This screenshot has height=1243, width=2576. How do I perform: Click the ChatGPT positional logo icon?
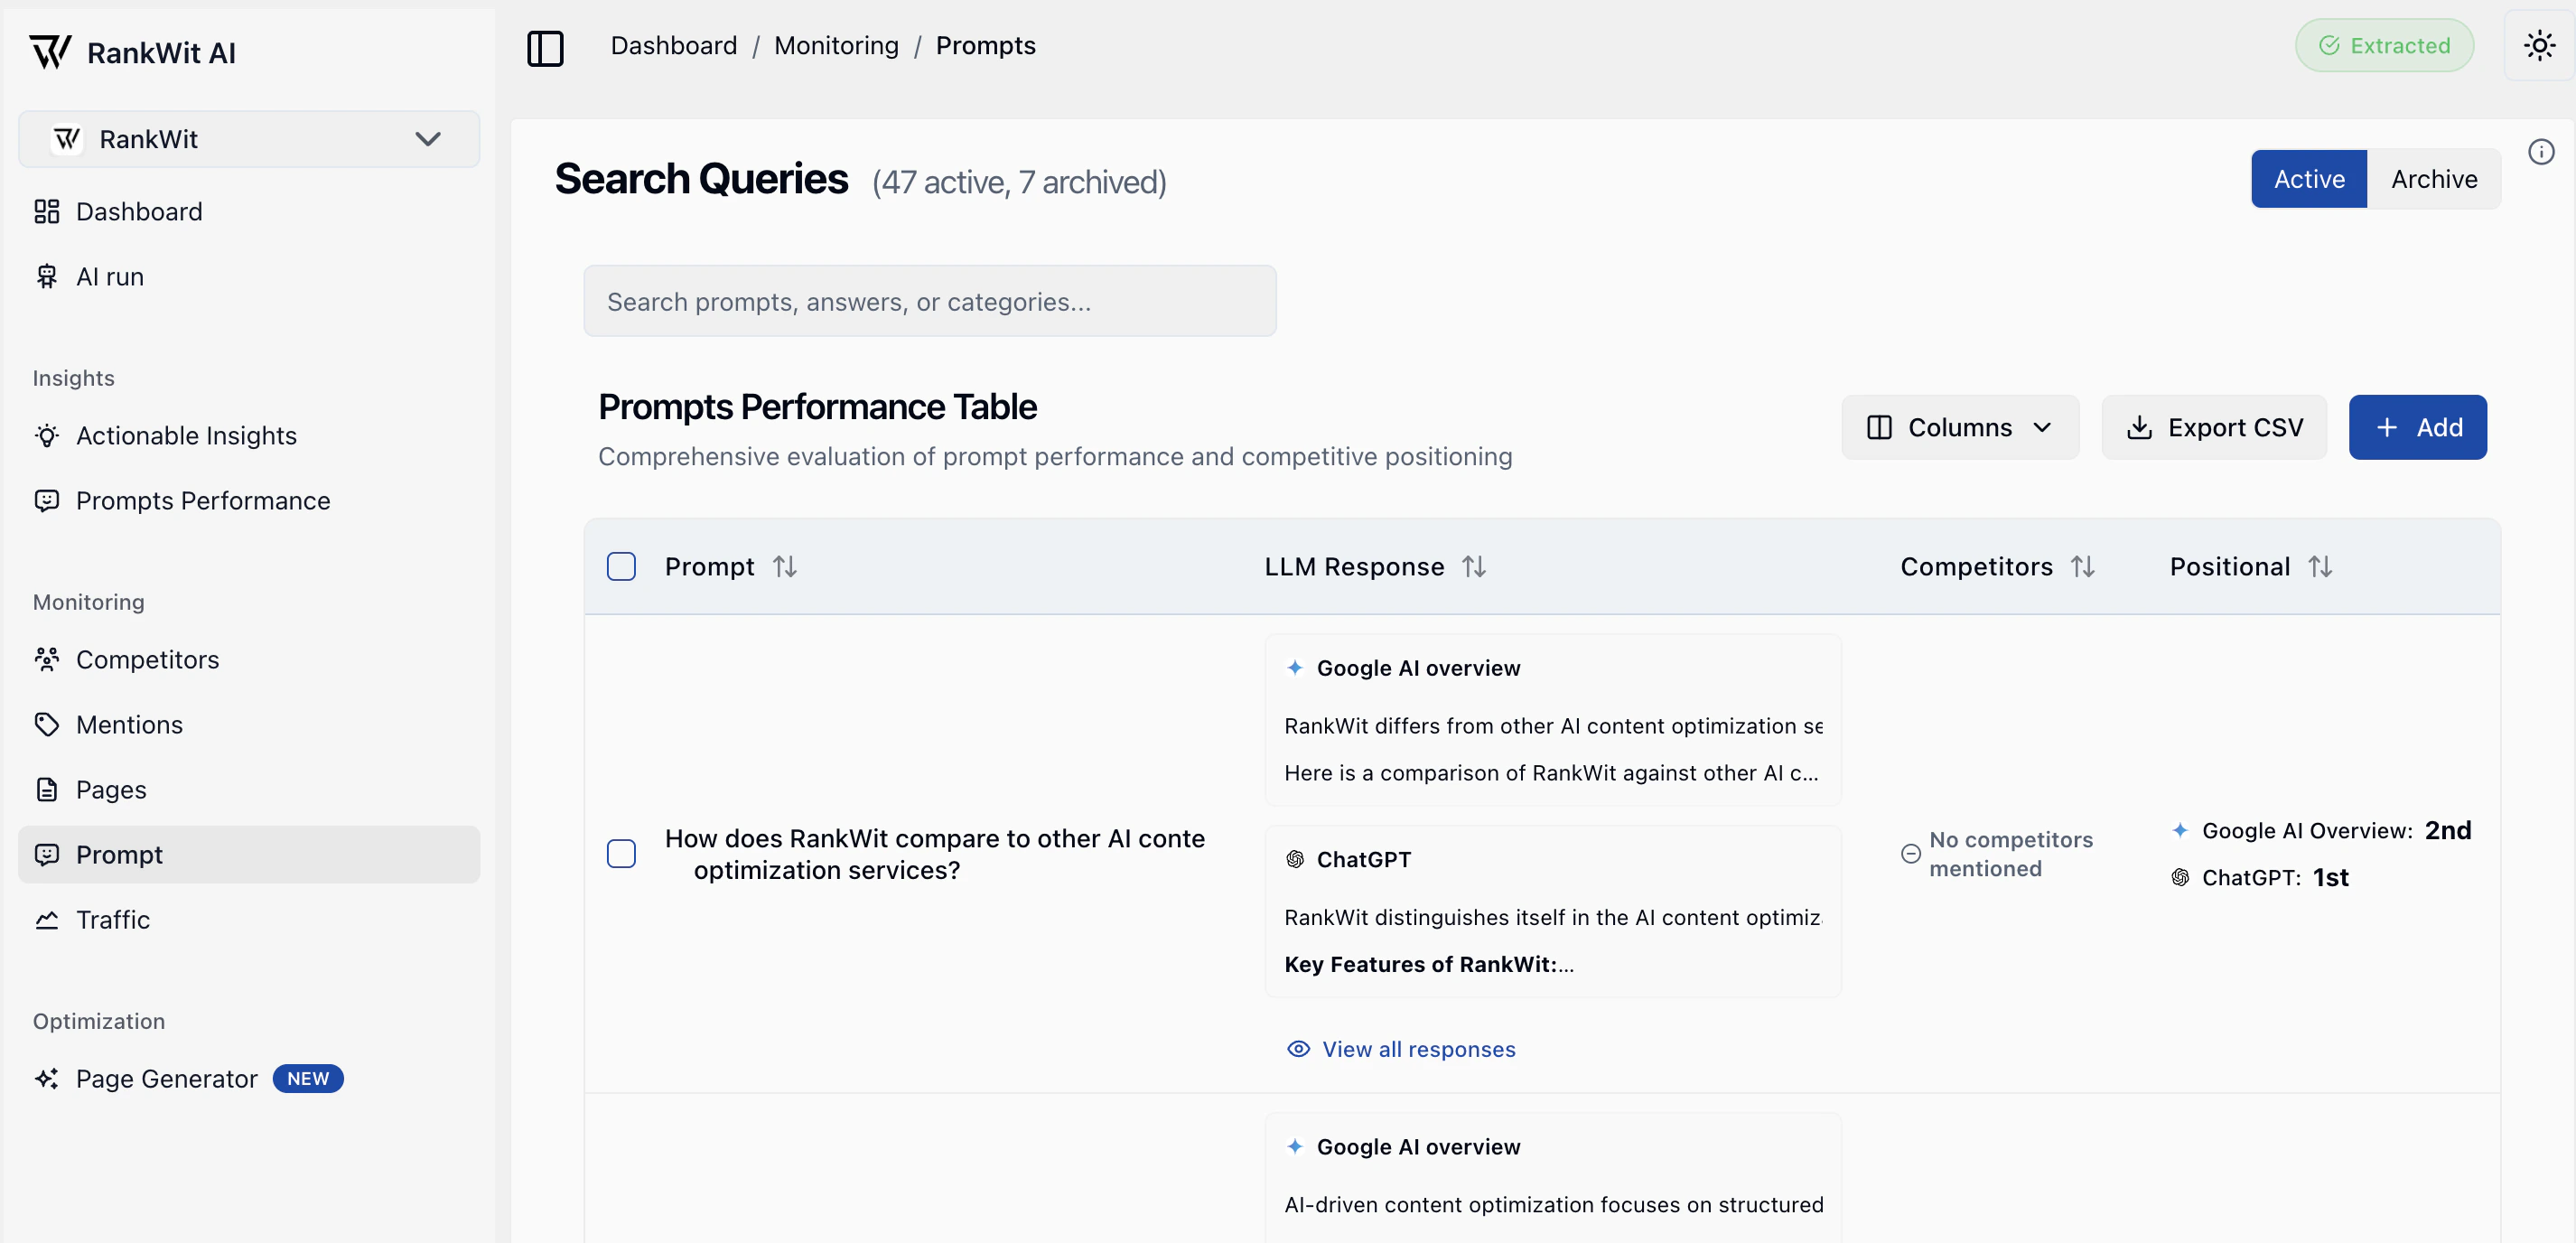tap(2180, 877)
